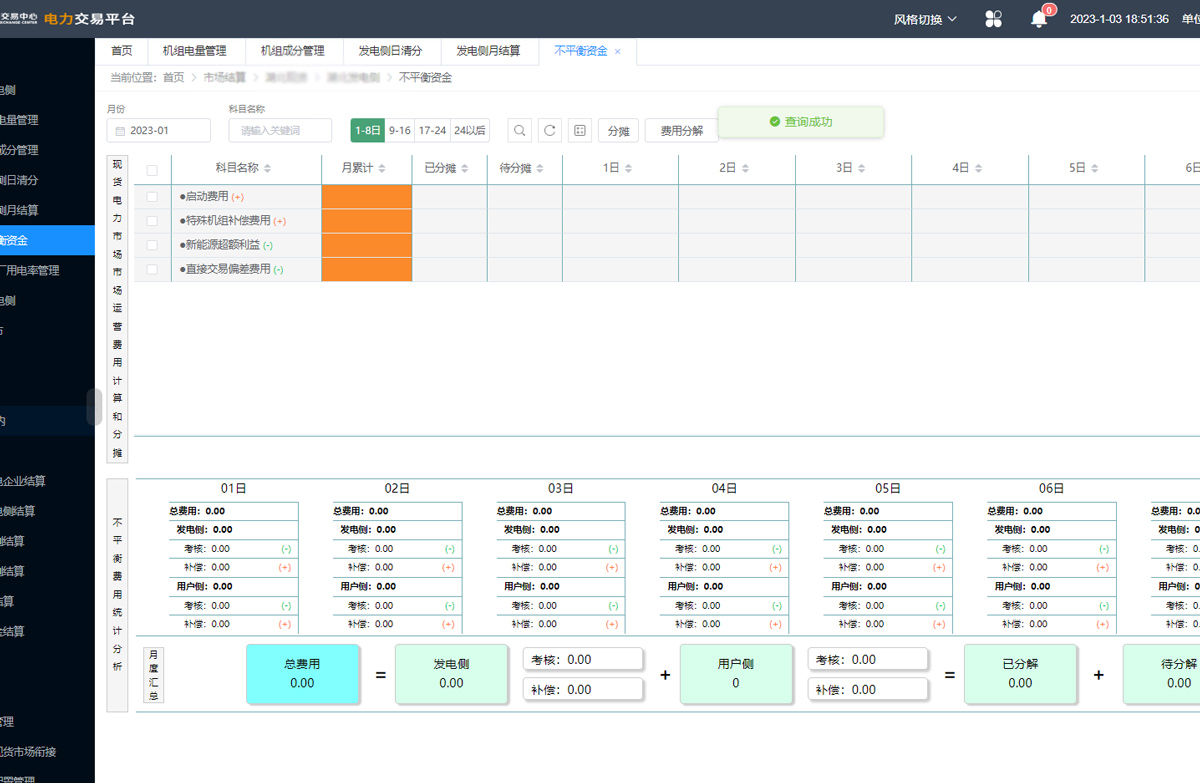Check the 新能源超额利益 row checkbox
This screenshot has height=783, width=1200.
(152, 245)
